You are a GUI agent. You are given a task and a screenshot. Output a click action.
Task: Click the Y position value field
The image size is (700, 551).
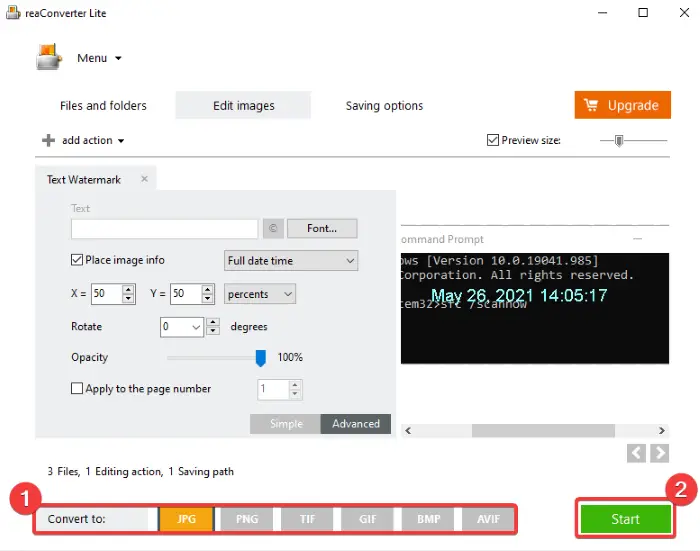click(185, 293)
